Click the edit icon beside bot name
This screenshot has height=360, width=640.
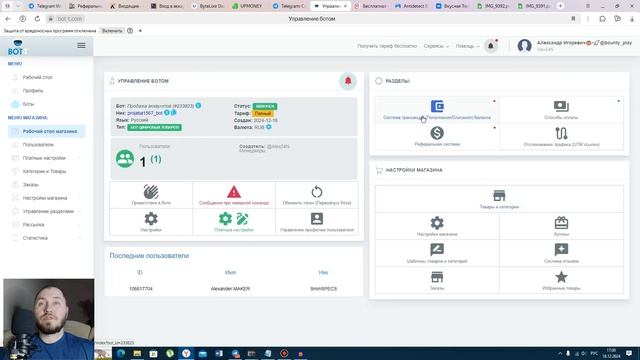click(x=198, y=106)
